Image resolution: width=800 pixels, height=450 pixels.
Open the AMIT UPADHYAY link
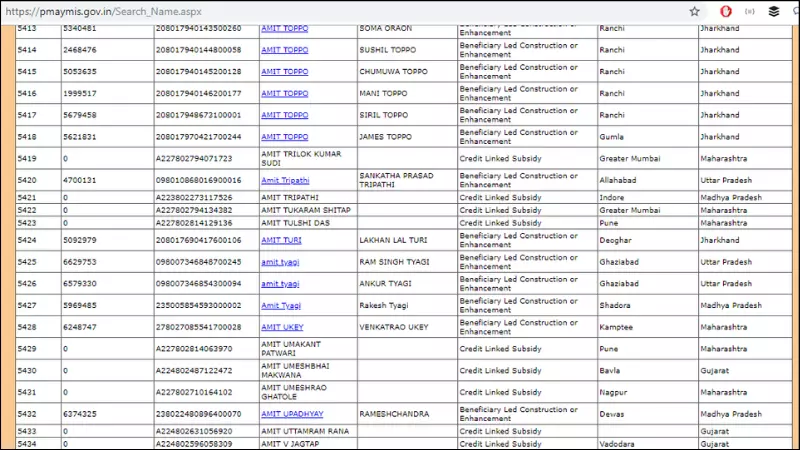[292, 414]
